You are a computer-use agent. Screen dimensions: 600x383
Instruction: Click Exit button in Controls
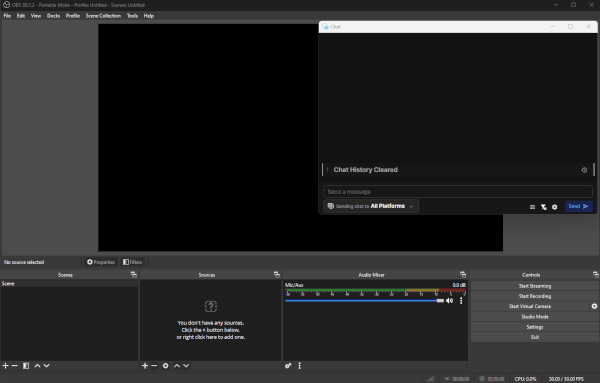[535, 337]
